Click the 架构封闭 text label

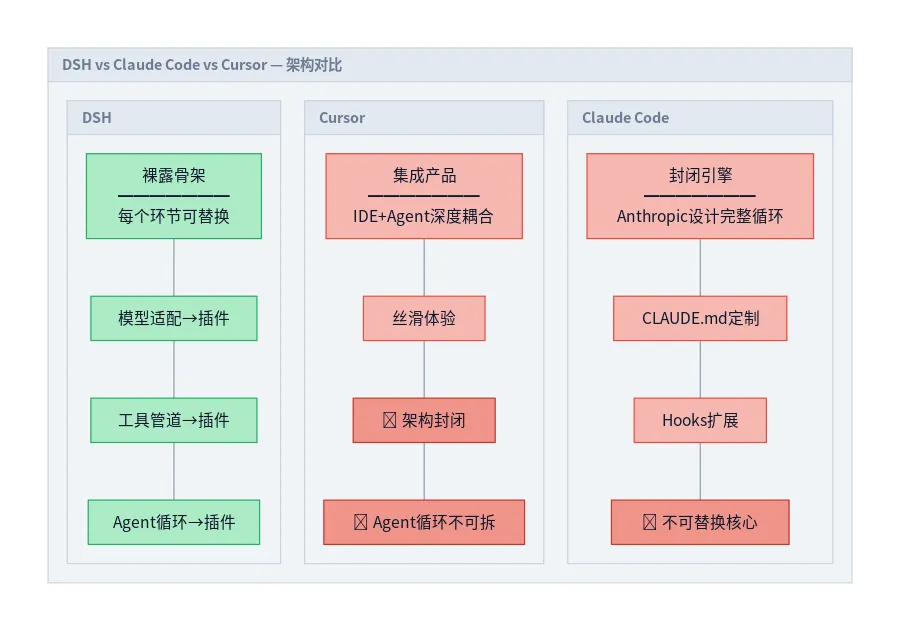click(x=433, y=420)
